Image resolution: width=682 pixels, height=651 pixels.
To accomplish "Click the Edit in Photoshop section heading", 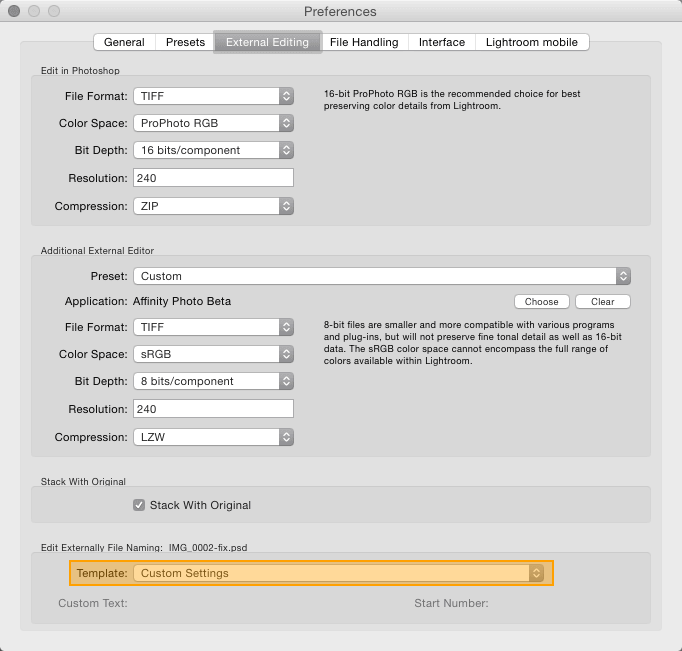I will pos(80,70).
